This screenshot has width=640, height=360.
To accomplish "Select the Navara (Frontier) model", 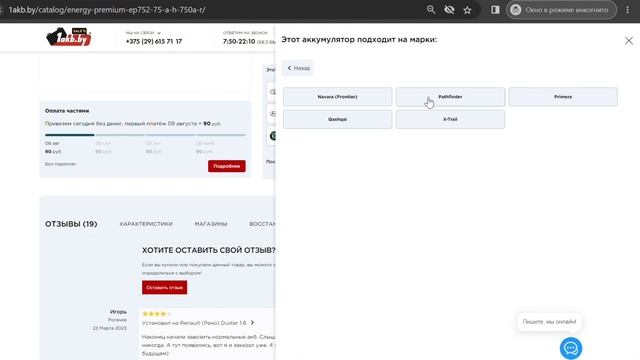I will click(x=338, y=97).
